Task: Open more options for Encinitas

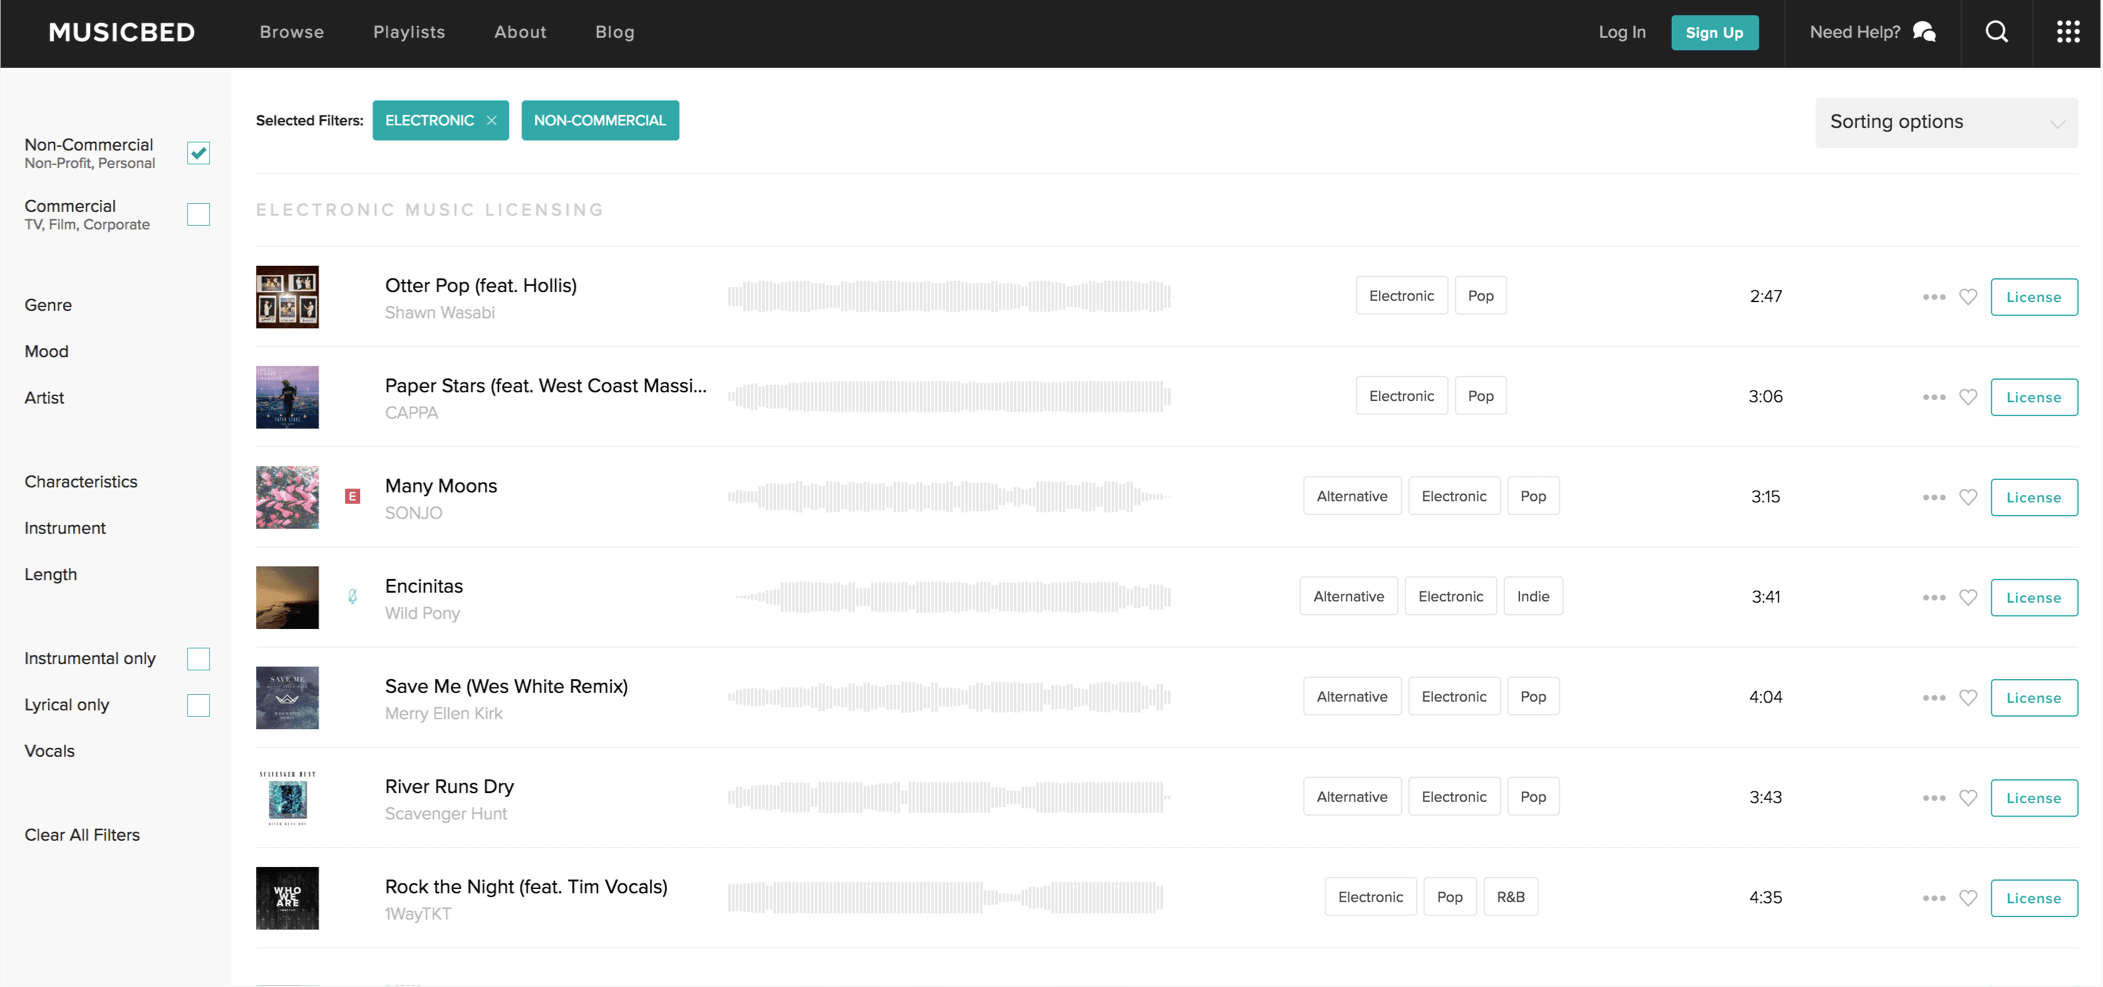Action: coord(1933,597)
